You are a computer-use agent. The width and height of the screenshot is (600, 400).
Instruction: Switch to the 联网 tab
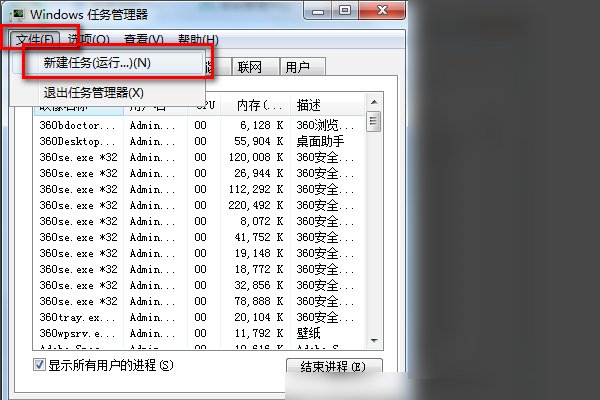pyautogui.click(x=255, y=67)
